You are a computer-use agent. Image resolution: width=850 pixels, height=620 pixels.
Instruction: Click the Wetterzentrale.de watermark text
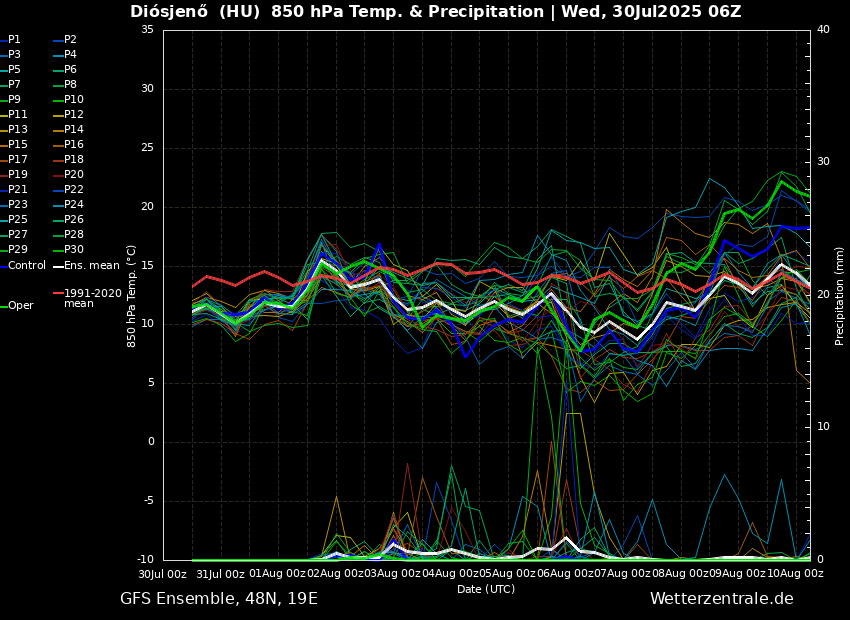pyautogui.click(x=721, y=599)
